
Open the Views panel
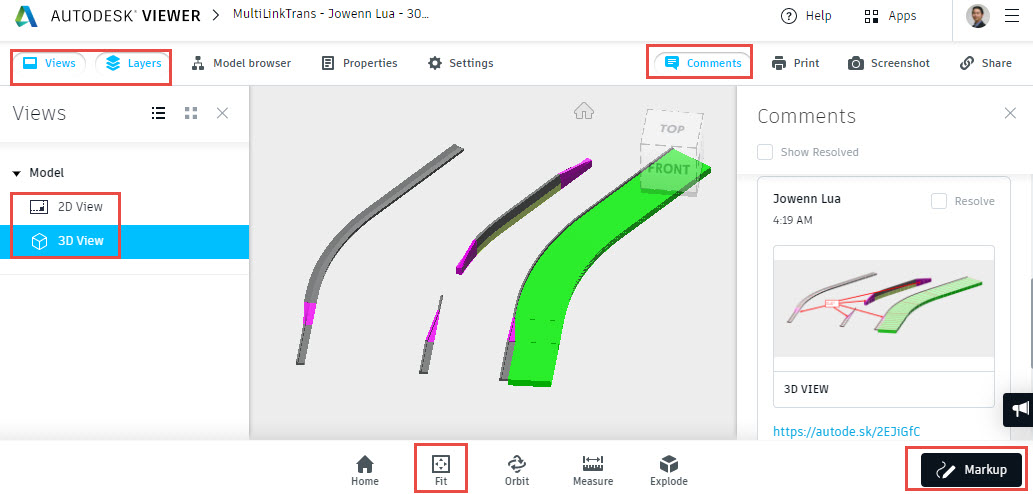[49, 63]
